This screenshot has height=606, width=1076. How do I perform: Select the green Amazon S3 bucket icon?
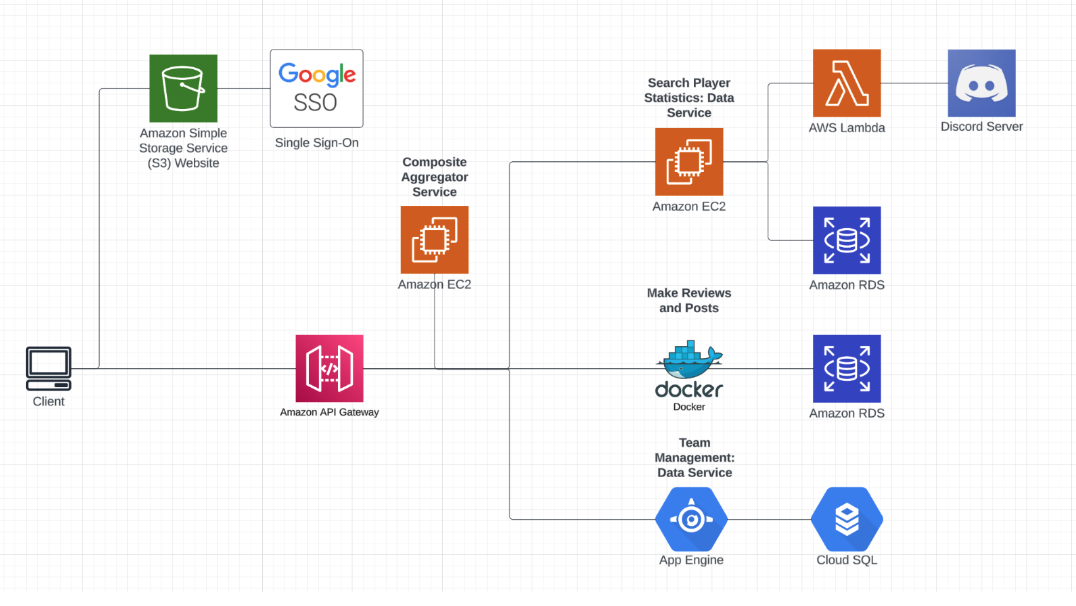point(183,89)
